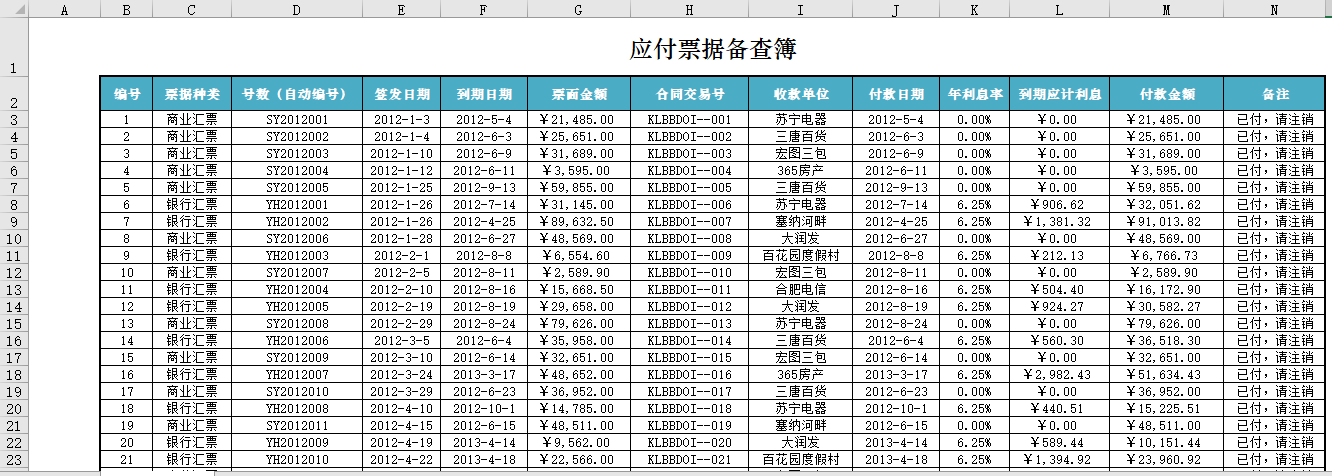Select column N header
The width and height of the screenshot is (1332, 476).
tap(1274, 10)
